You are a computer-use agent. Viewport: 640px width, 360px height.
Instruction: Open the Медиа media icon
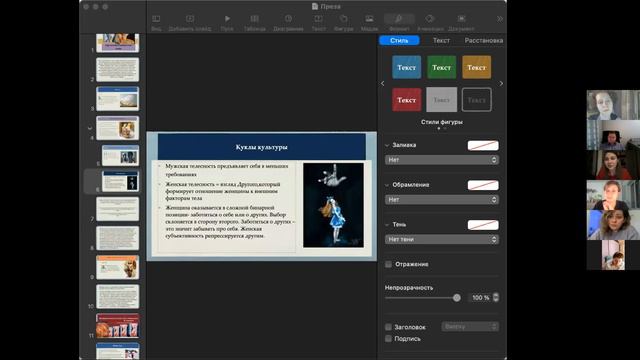(369, 19)
